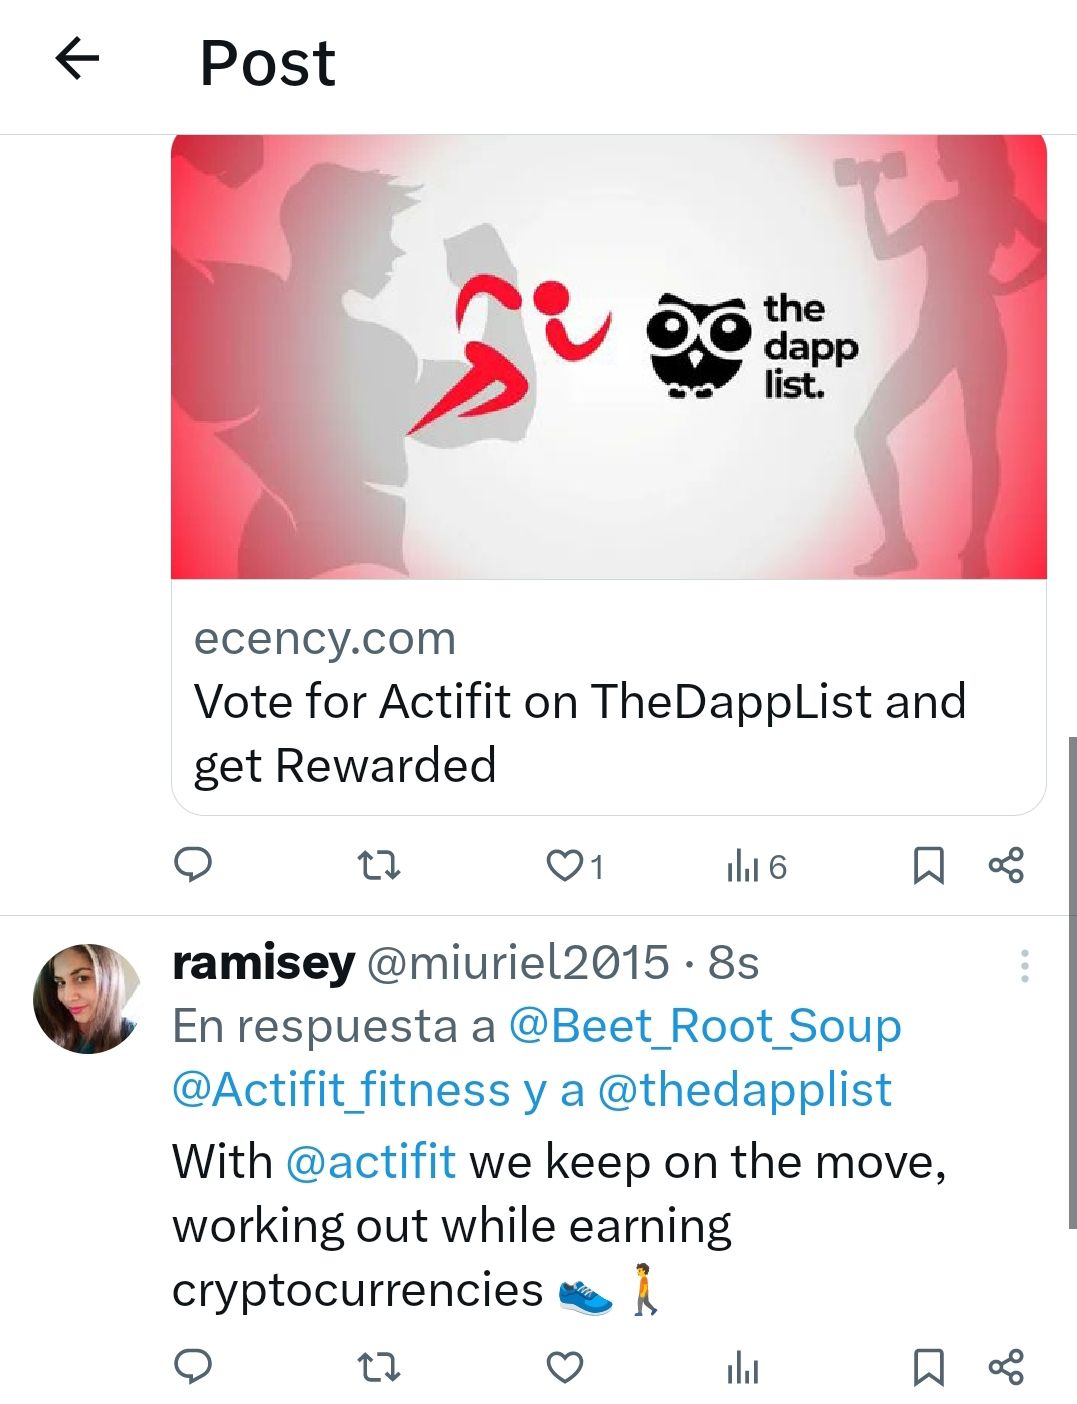Image resolution: width=1077 pixels, height=1404 pixels.
Task: Repost the Actifit TheDappList post
Action: [379, 865]
